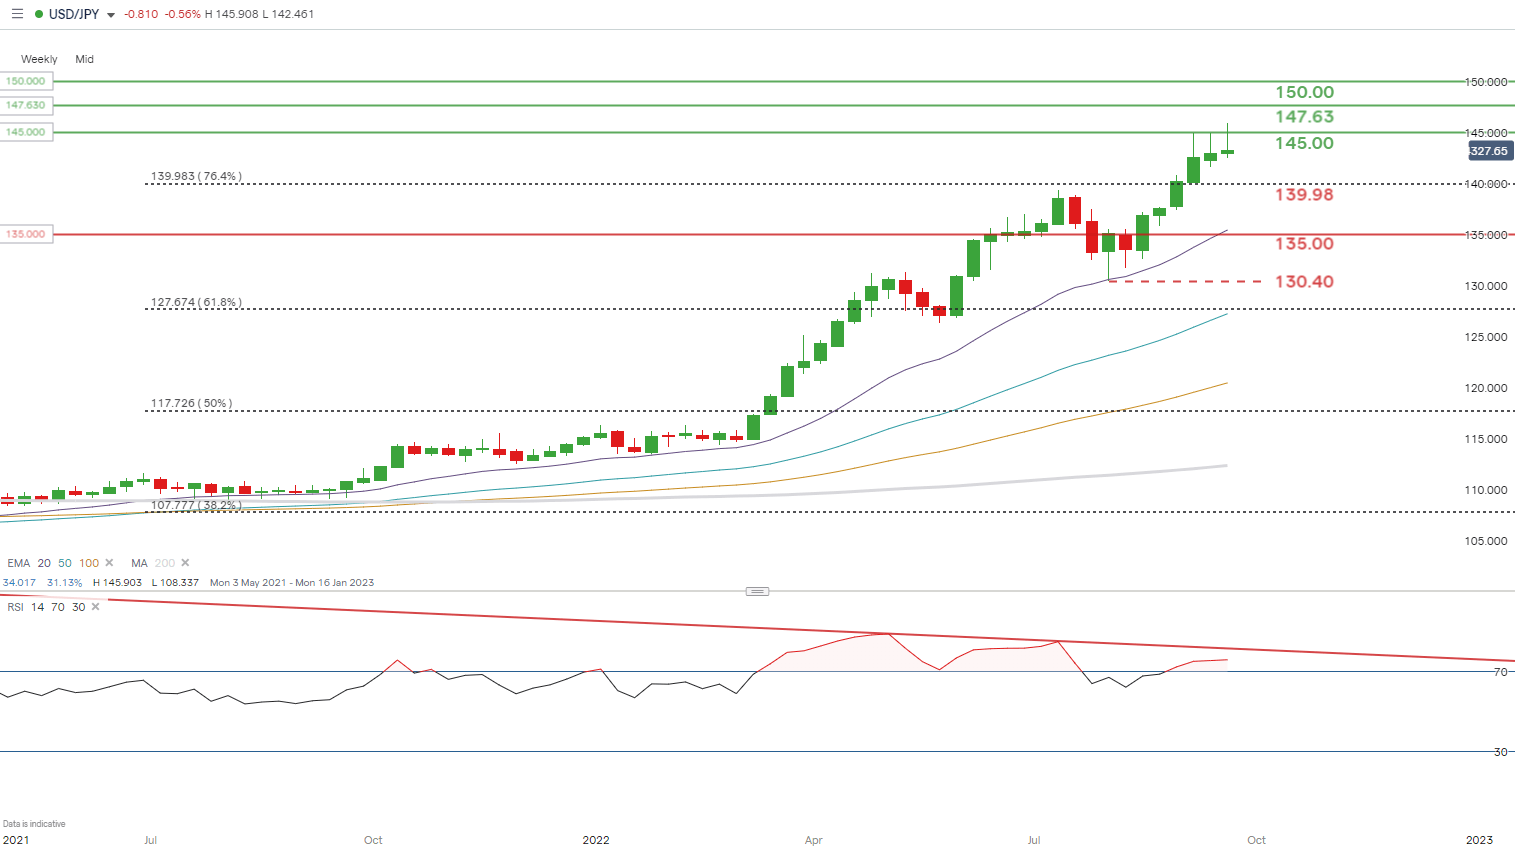Screen dimensions: 1515x848
Task: Remove the RSI indicator with its X
Action: click(x=95, y=607)
